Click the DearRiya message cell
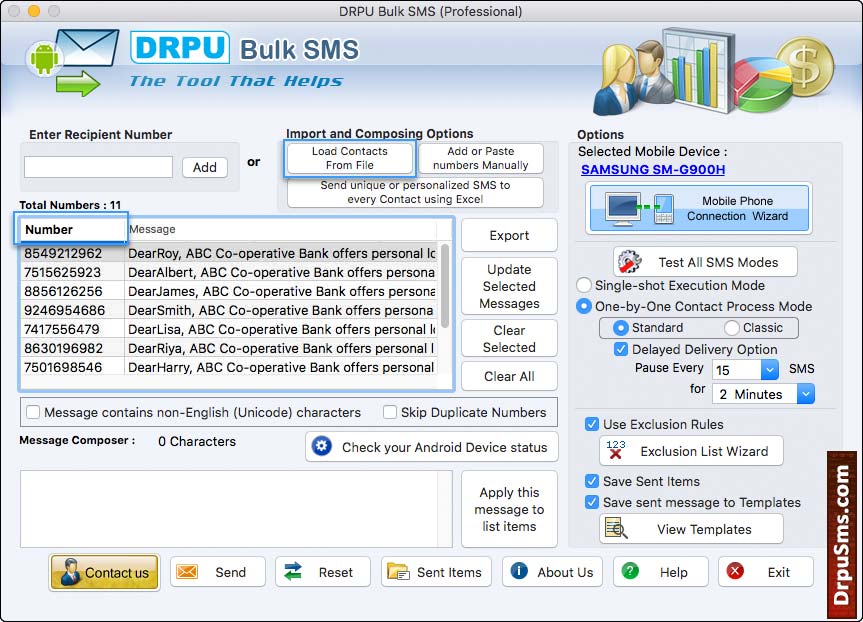This screenshot has width=863, height=622. pyautogui.click(x=281, y=348)
